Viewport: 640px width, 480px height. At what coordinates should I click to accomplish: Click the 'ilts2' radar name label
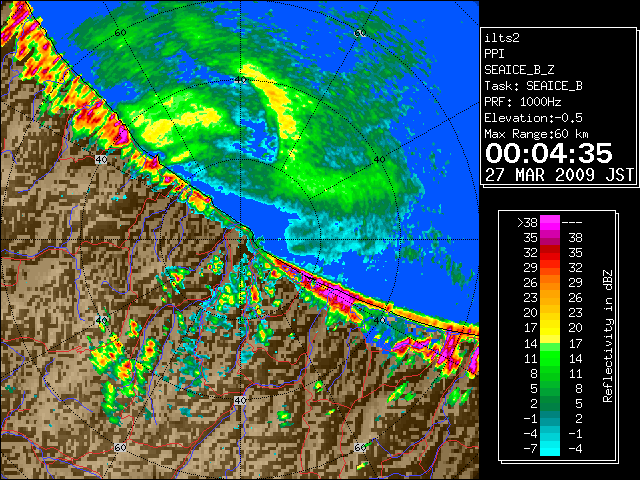[502, 38]
